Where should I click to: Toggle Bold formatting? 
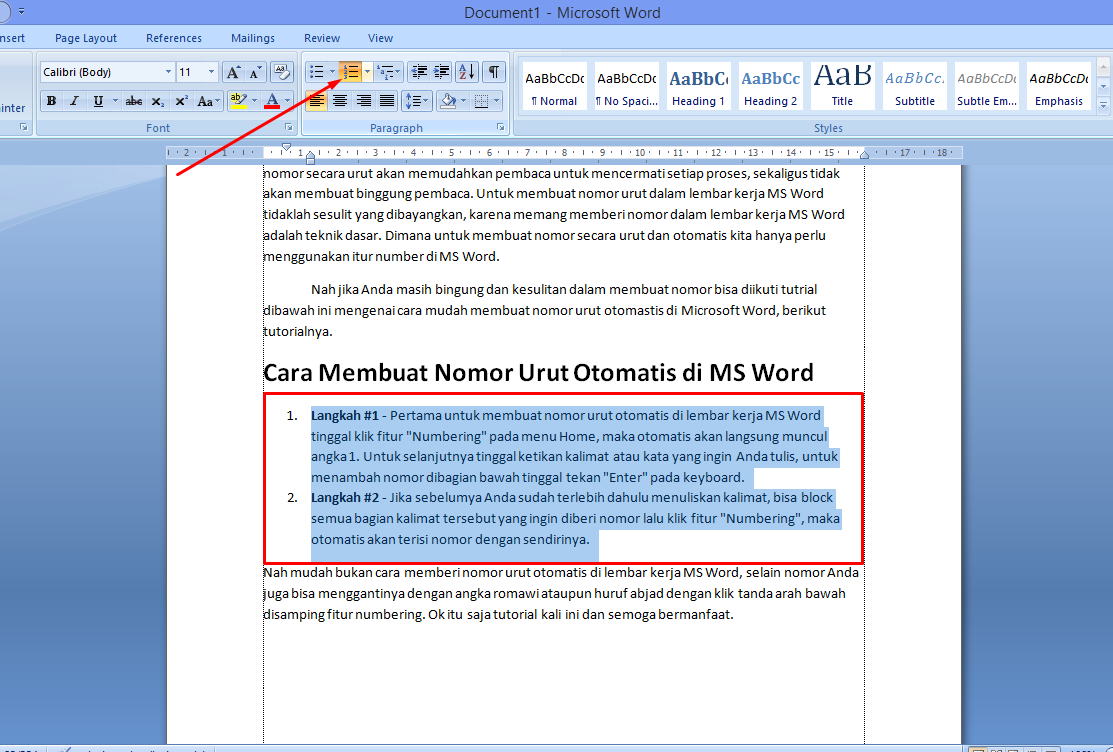pyautogui.click(x=51, y=101)
